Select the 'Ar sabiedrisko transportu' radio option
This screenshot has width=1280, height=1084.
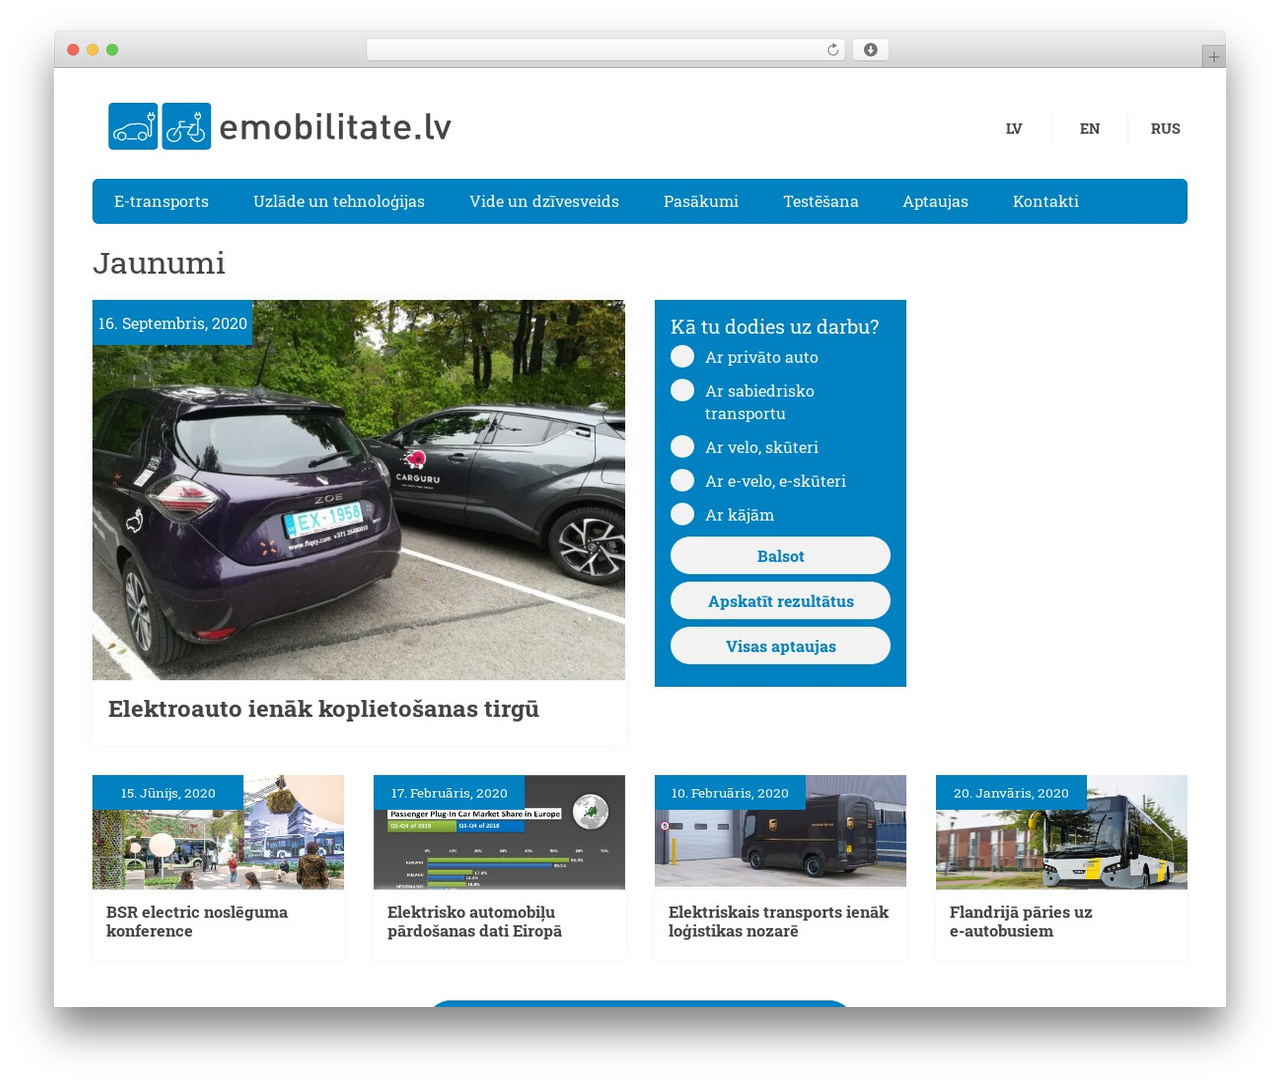tap(682, 390)
